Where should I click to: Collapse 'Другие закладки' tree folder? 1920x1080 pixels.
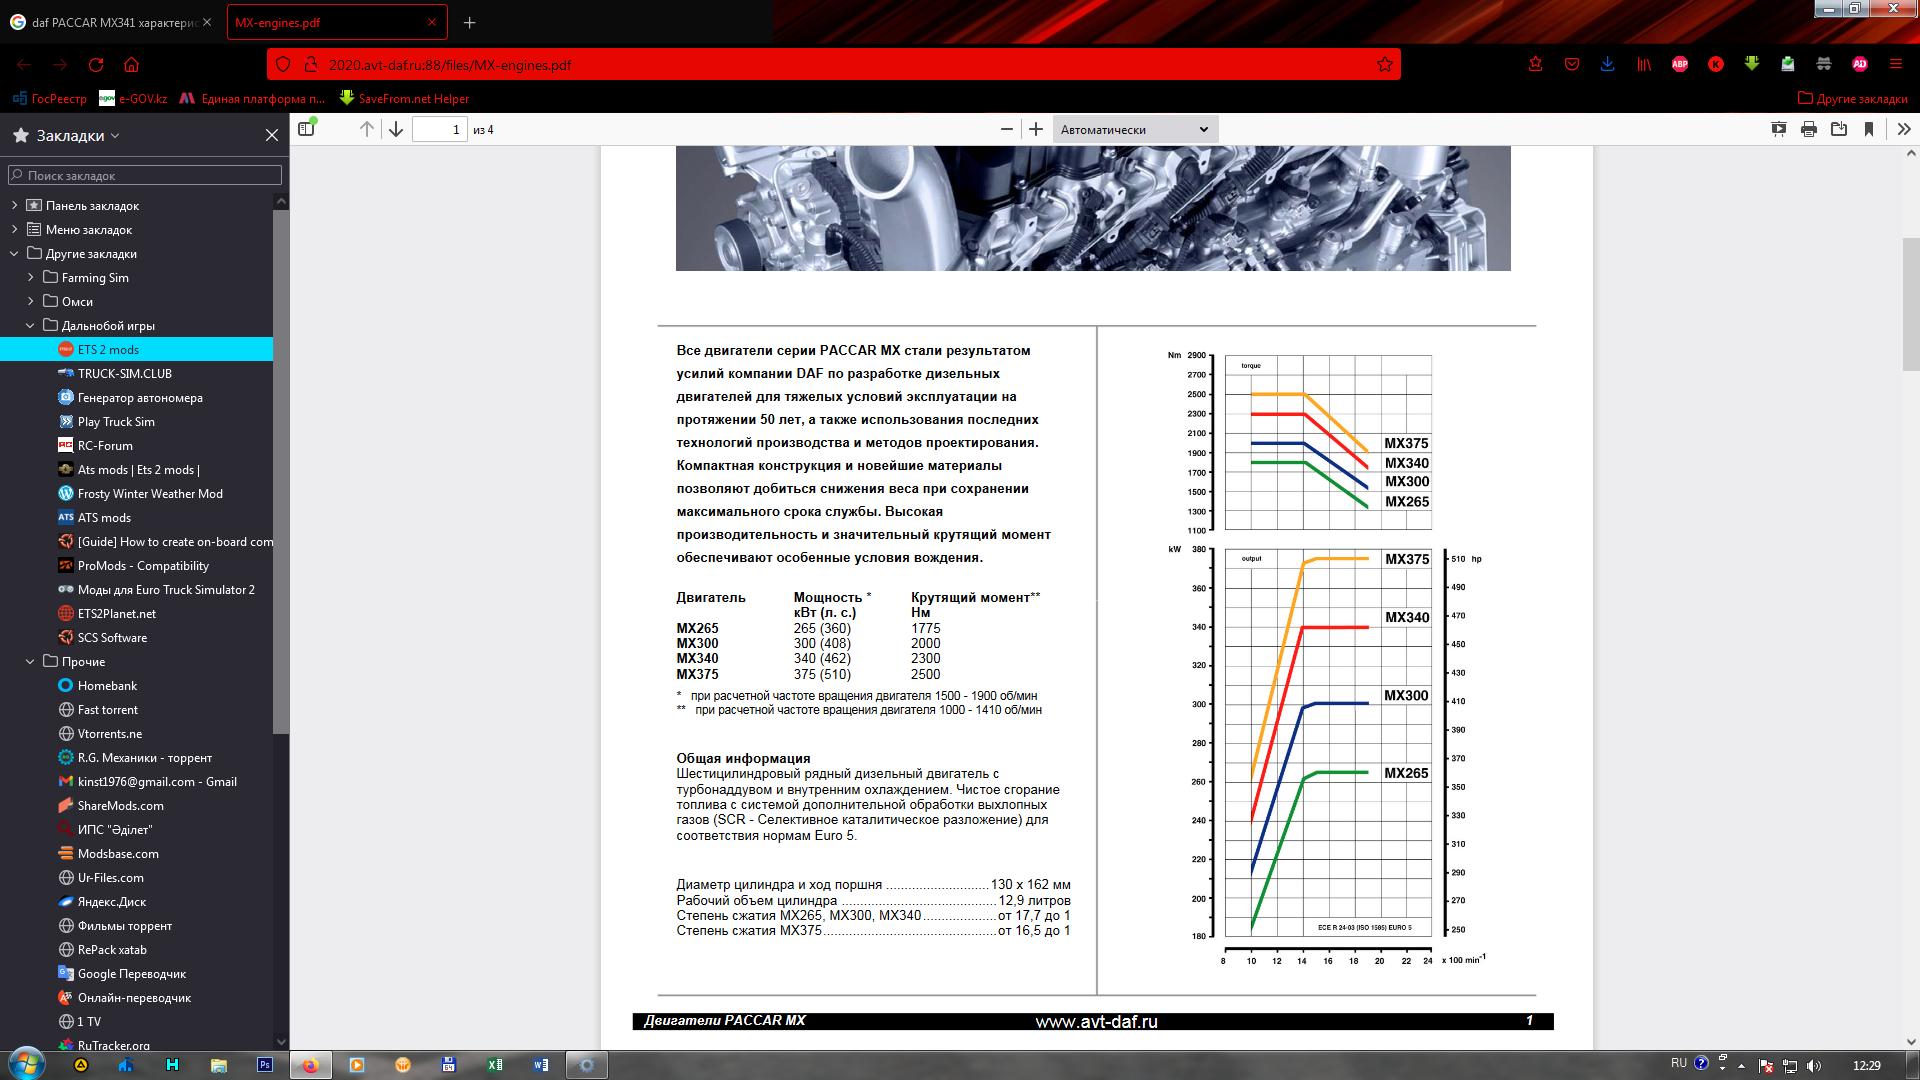14,253
